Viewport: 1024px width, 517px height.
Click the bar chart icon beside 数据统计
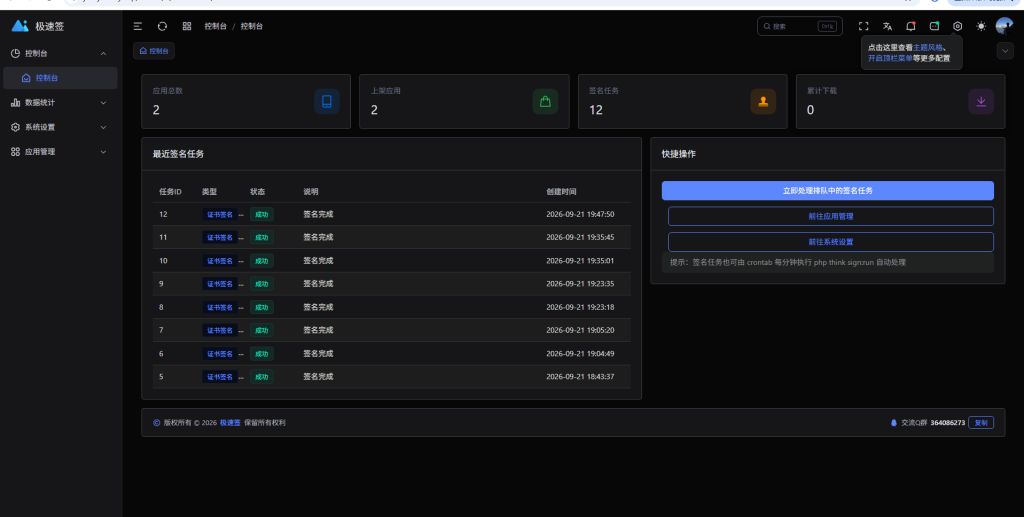(15, 102)
